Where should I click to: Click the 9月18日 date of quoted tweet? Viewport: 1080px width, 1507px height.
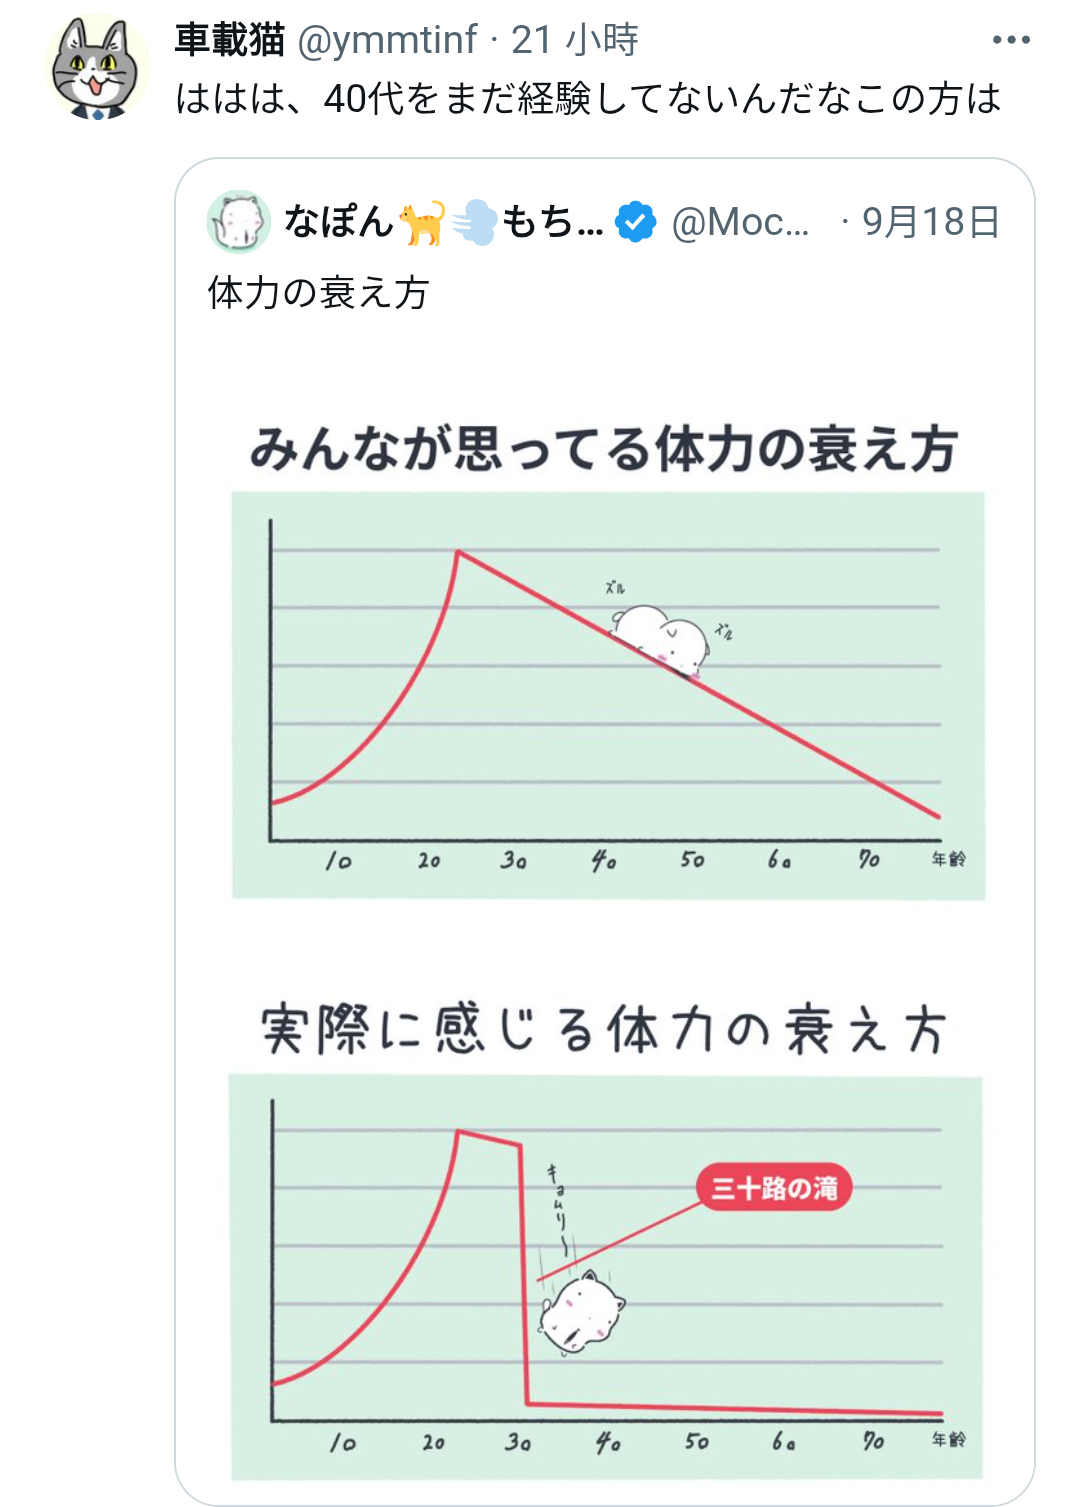coord(930,221)
